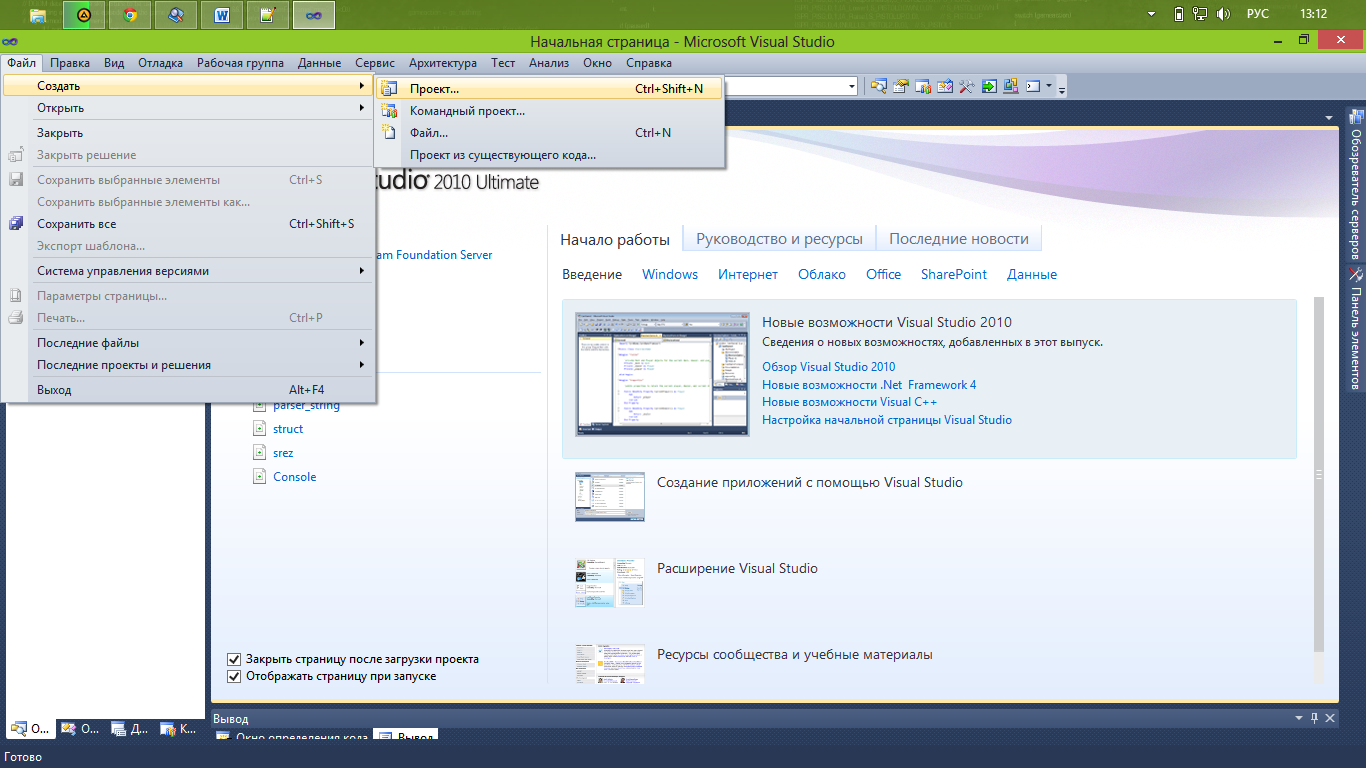Choose Закрыть in the Файл menu

point(189,132)
